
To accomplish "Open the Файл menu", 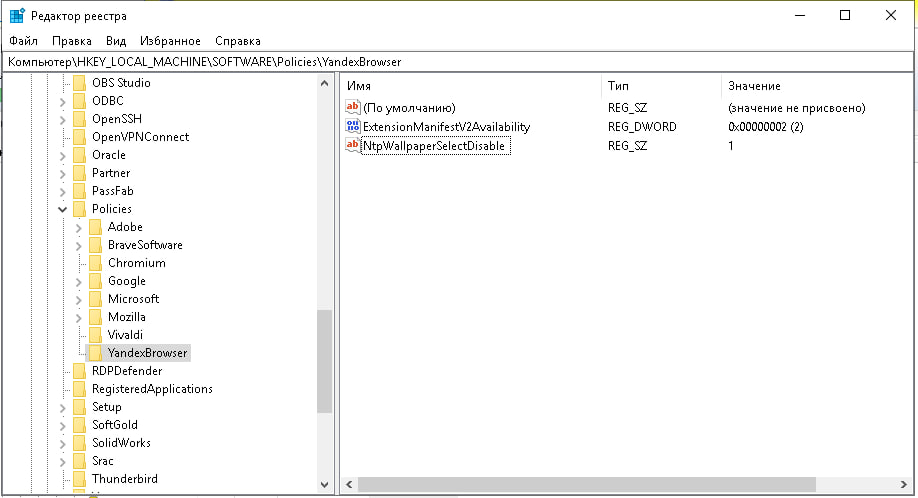I will (23, 41).
